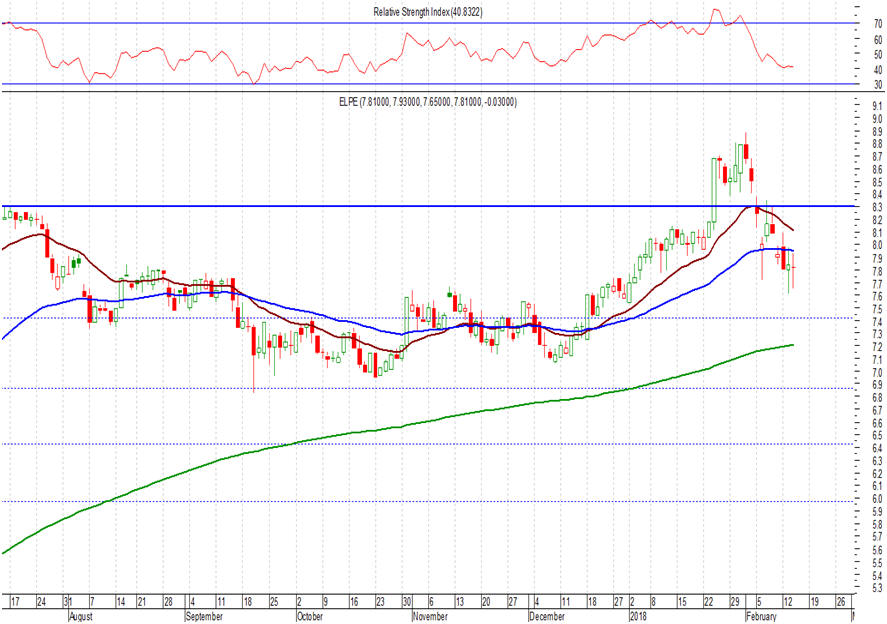Click price axis label 6.9

coord(877,385)
